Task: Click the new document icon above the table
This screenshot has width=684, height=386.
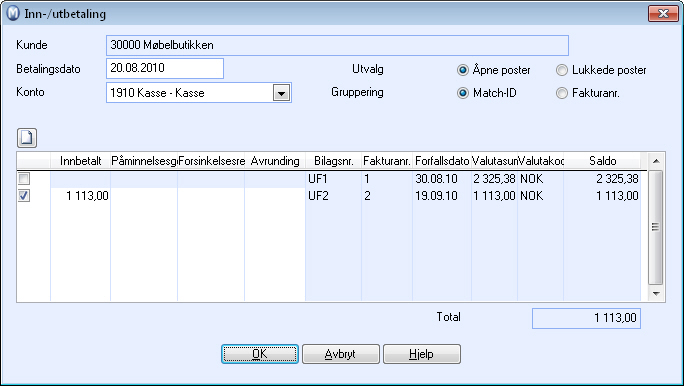Action: pyautogui.click(x=27, y=138)
